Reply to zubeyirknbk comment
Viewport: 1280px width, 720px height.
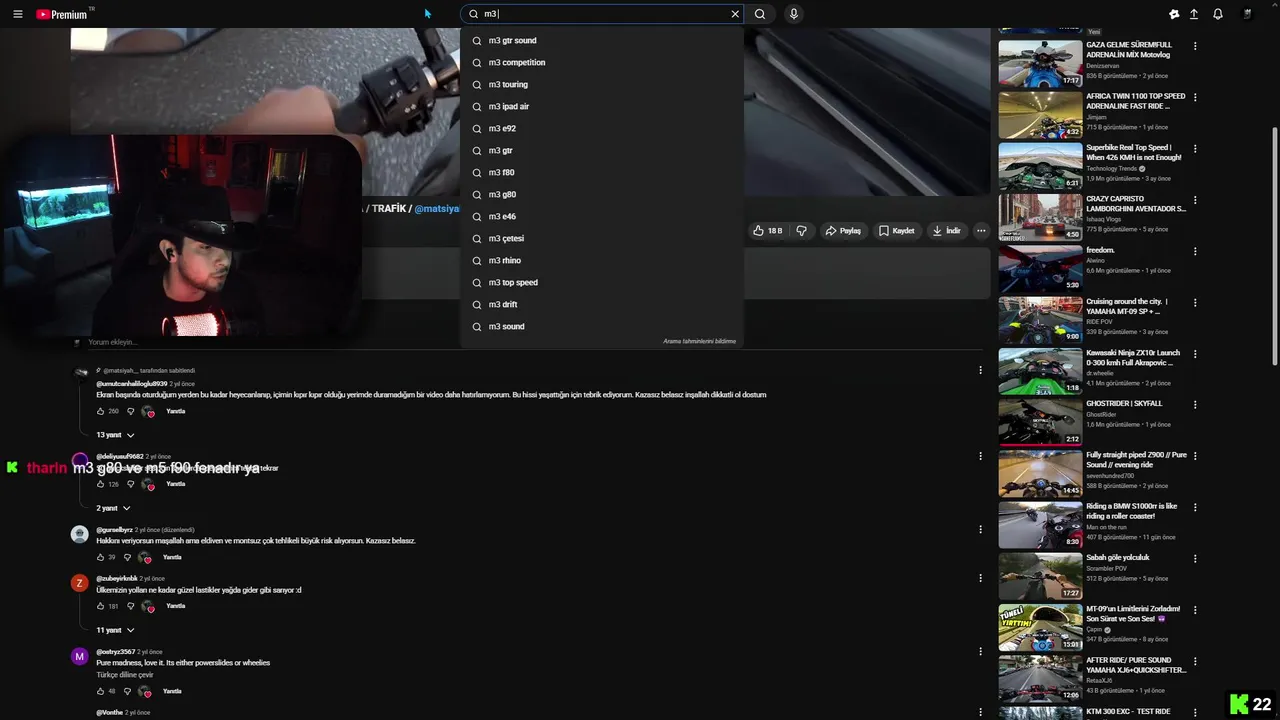(175, 606)
